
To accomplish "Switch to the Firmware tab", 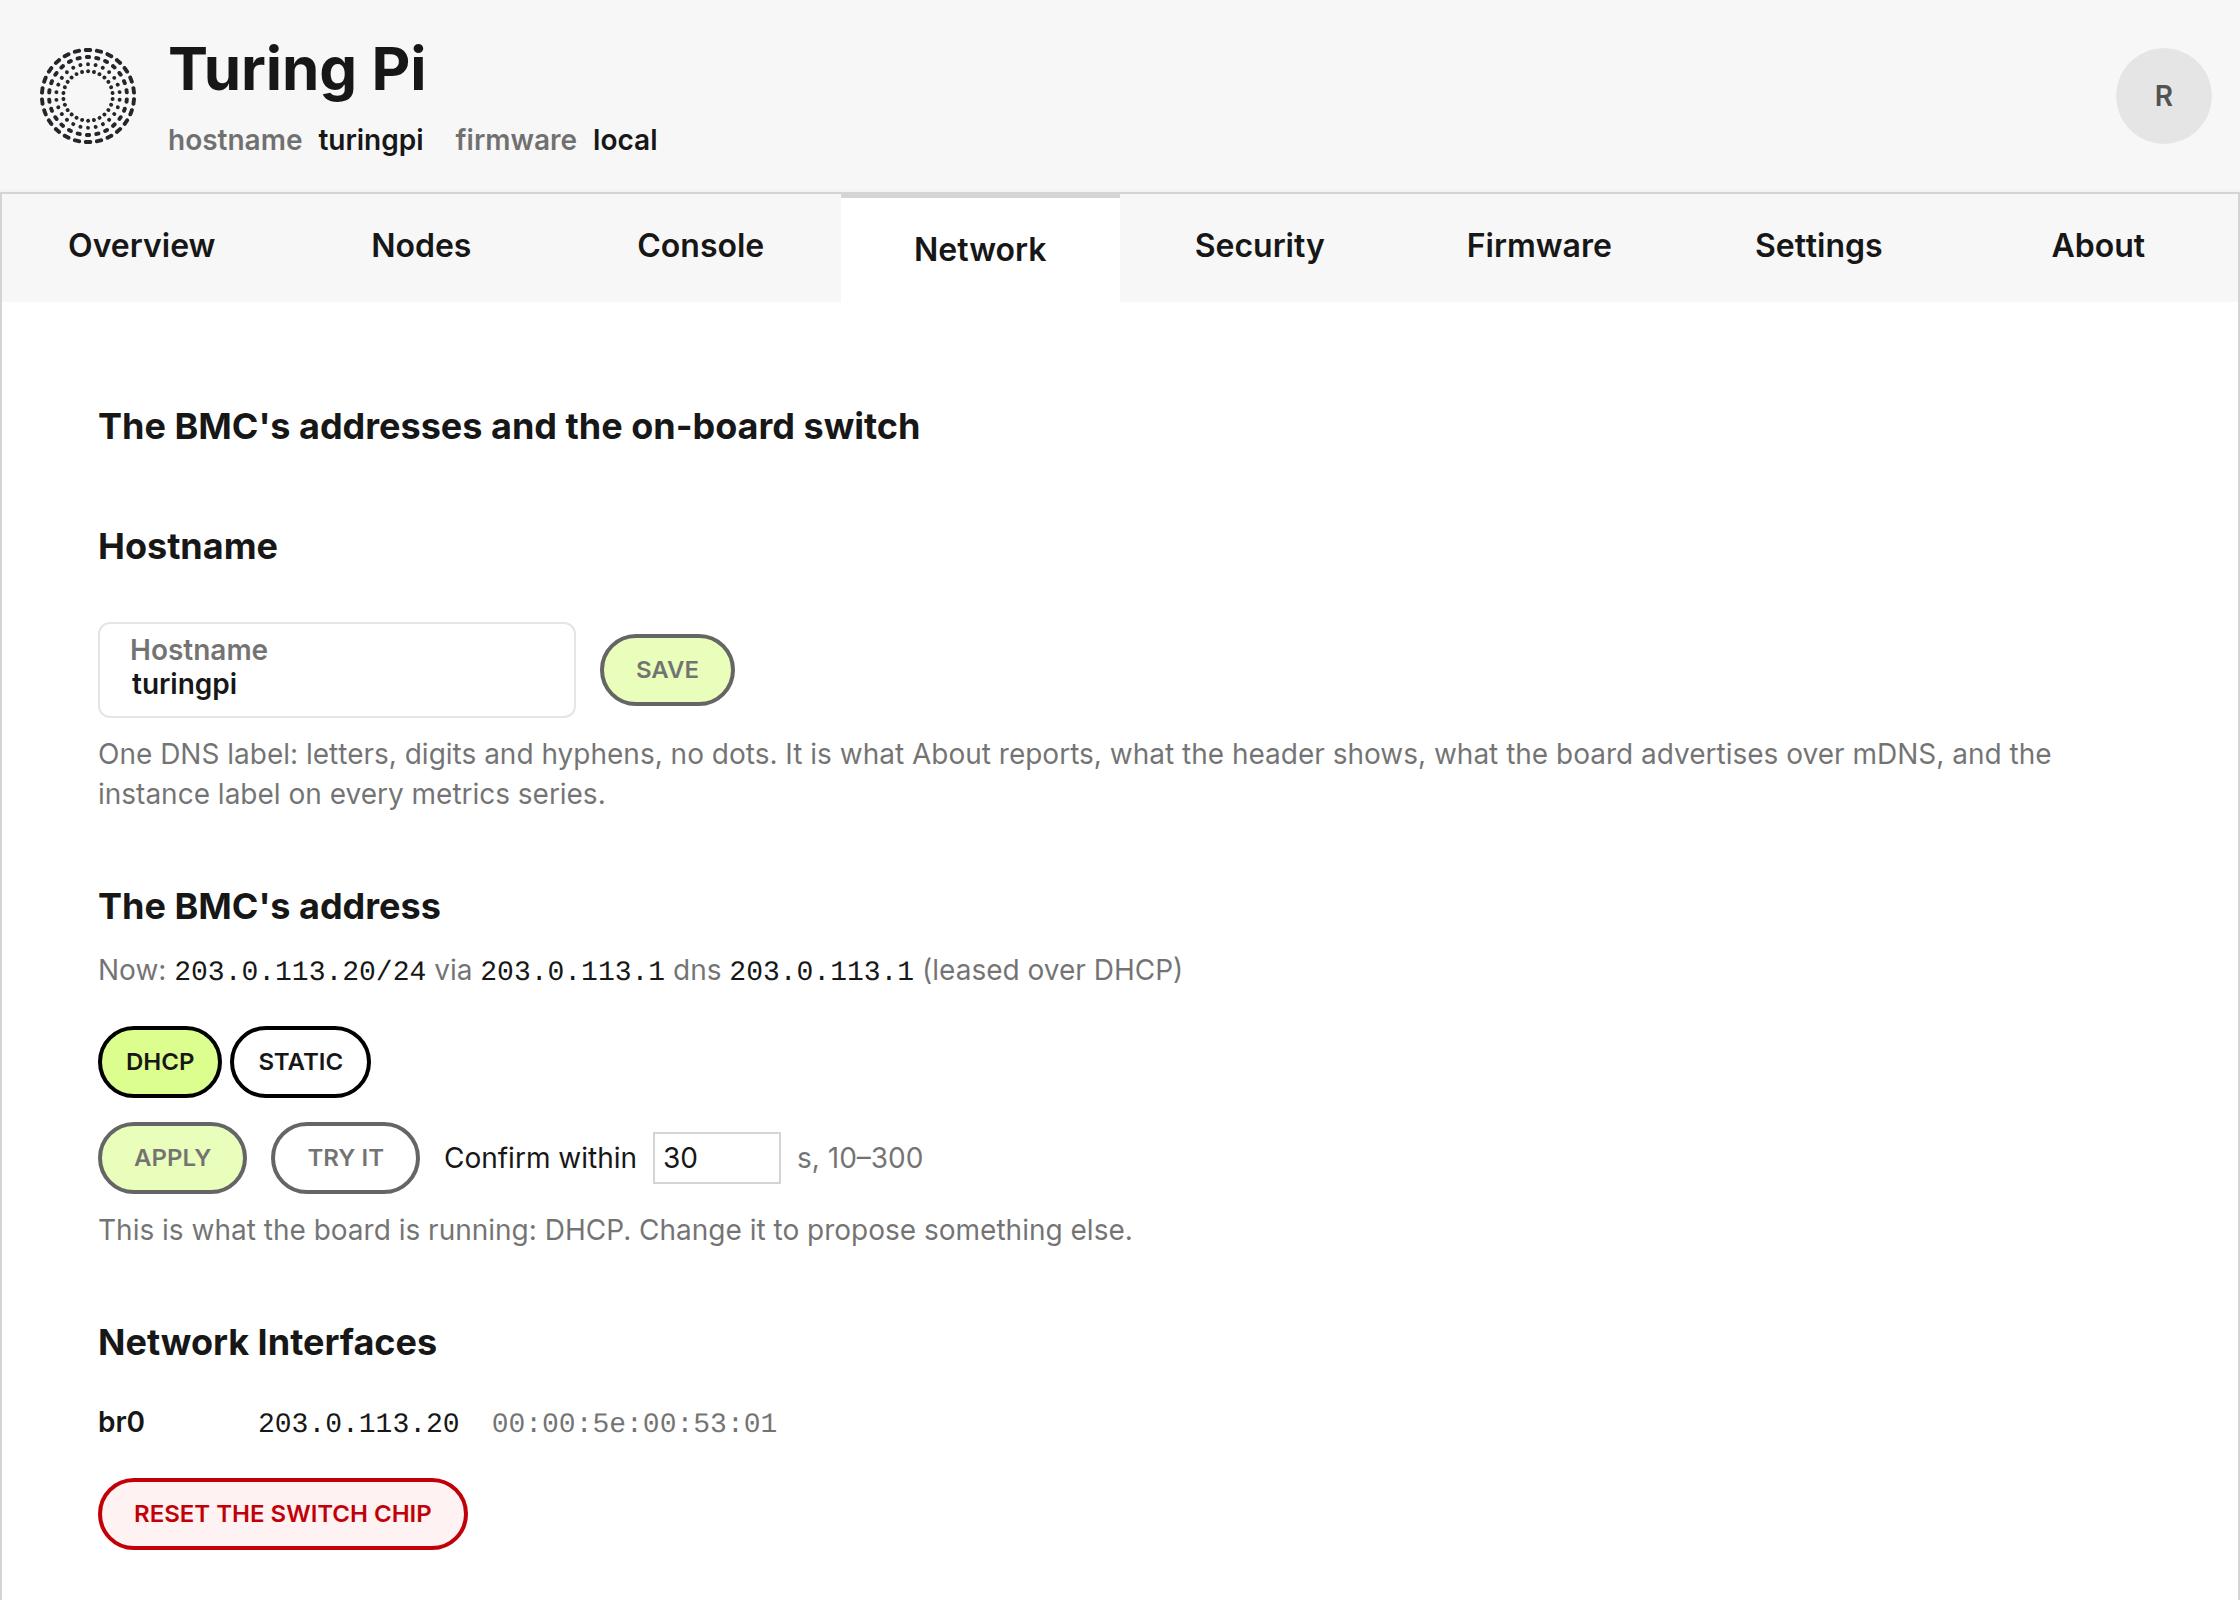I will [x=1539, y=246].
